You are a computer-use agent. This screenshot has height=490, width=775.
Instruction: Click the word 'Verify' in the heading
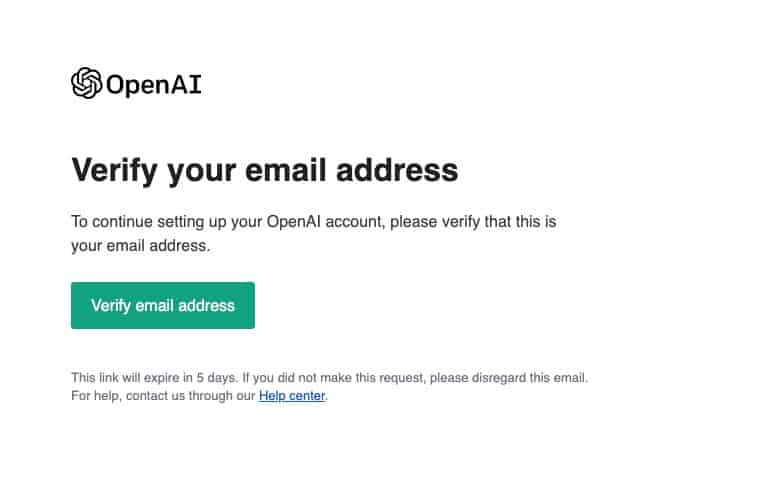(113, 170)
